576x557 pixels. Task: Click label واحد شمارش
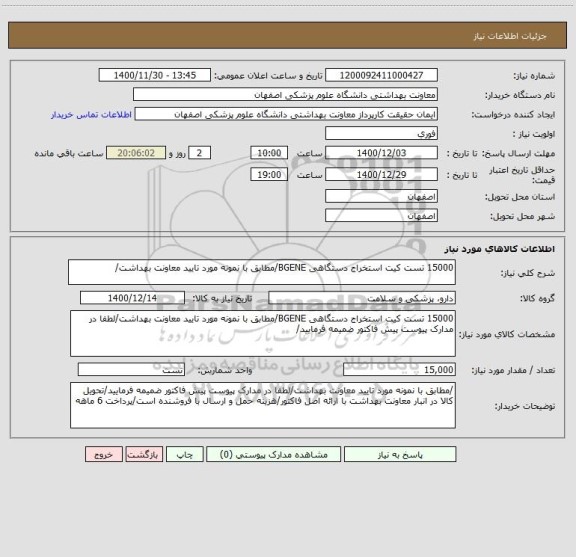click(x=225, y=370)
